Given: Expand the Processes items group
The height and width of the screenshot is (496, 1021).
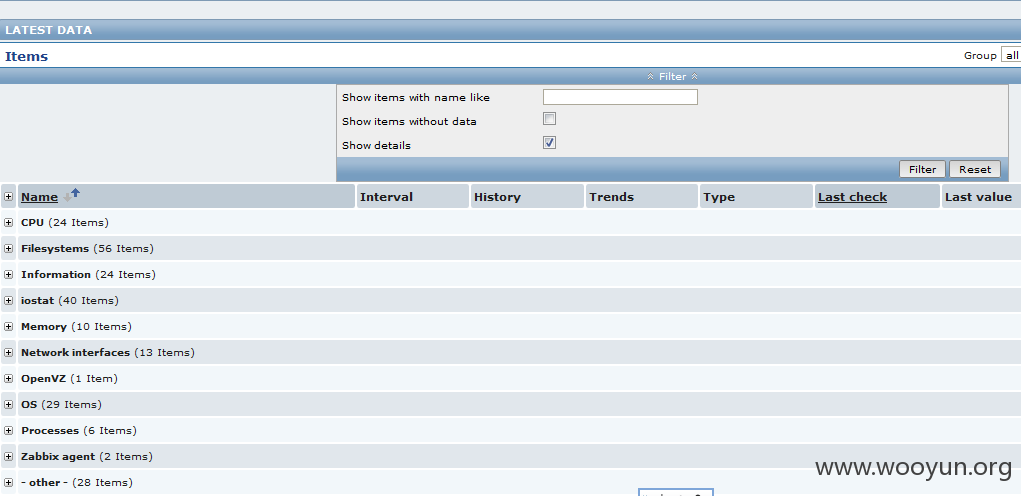Looking at the screenshot, I should click(x=8, y=431).
